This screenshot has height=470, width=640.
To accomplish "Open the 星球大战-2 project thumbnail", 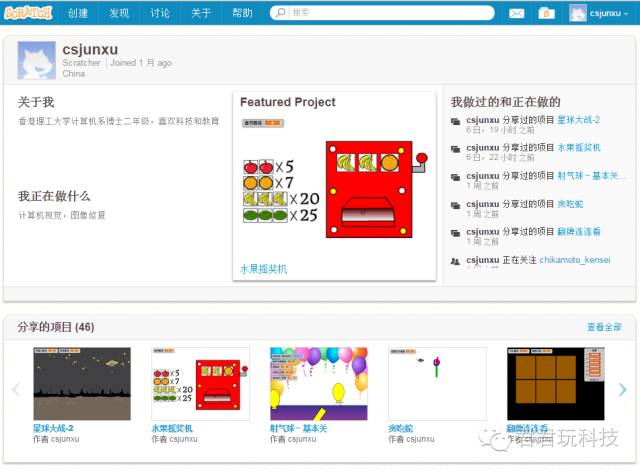I will pos(82,384).
